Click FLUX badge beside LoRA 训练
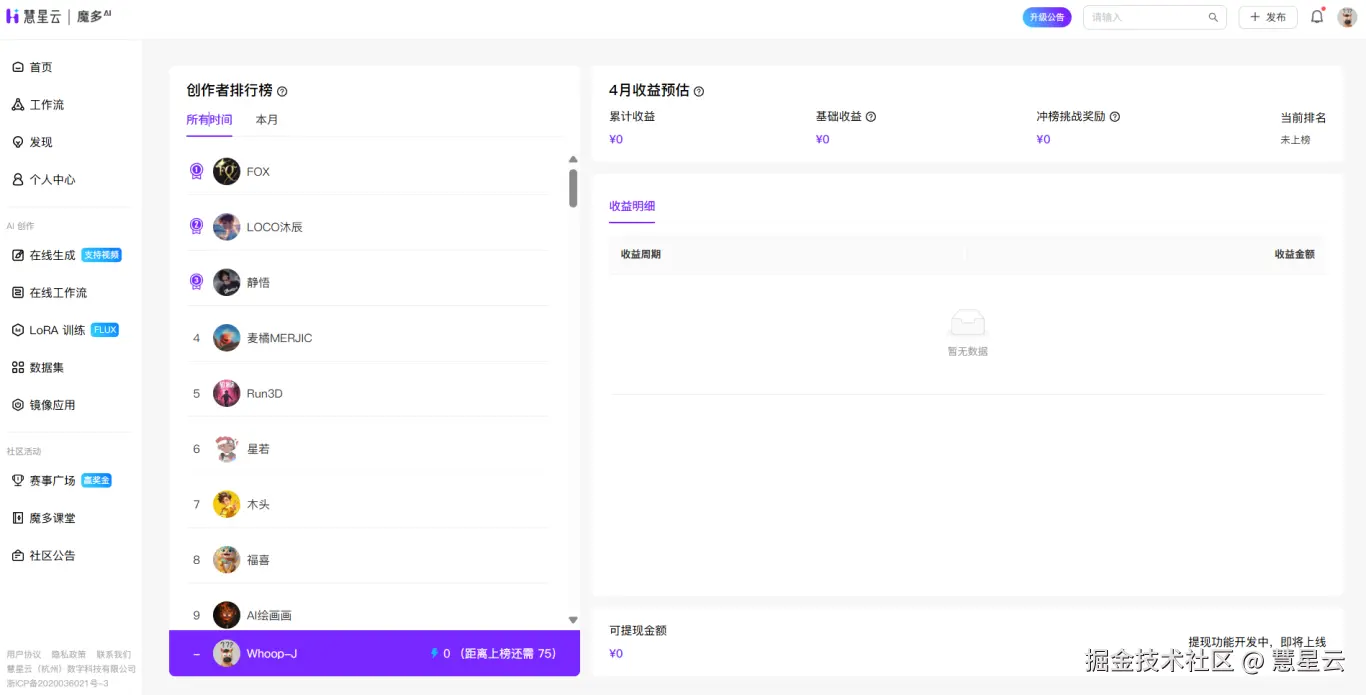The height and width of the screenshot is (695, 1366). coord(105,330)
